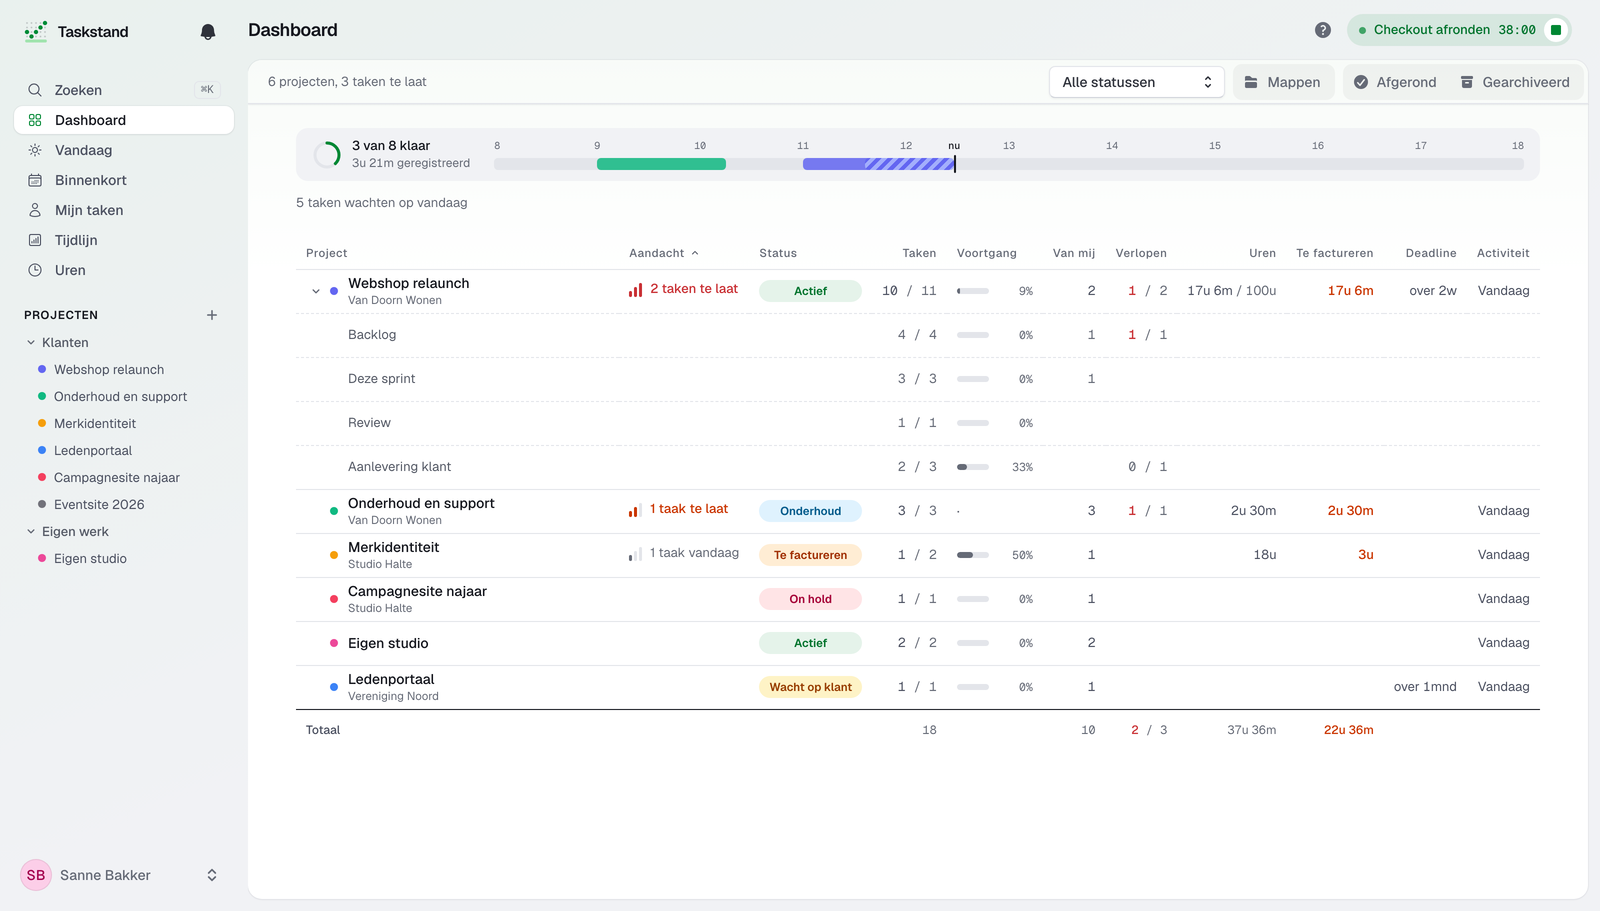
Task: Click the Taskstand logo
Action: pyautogui.click(x=36, y=32)
